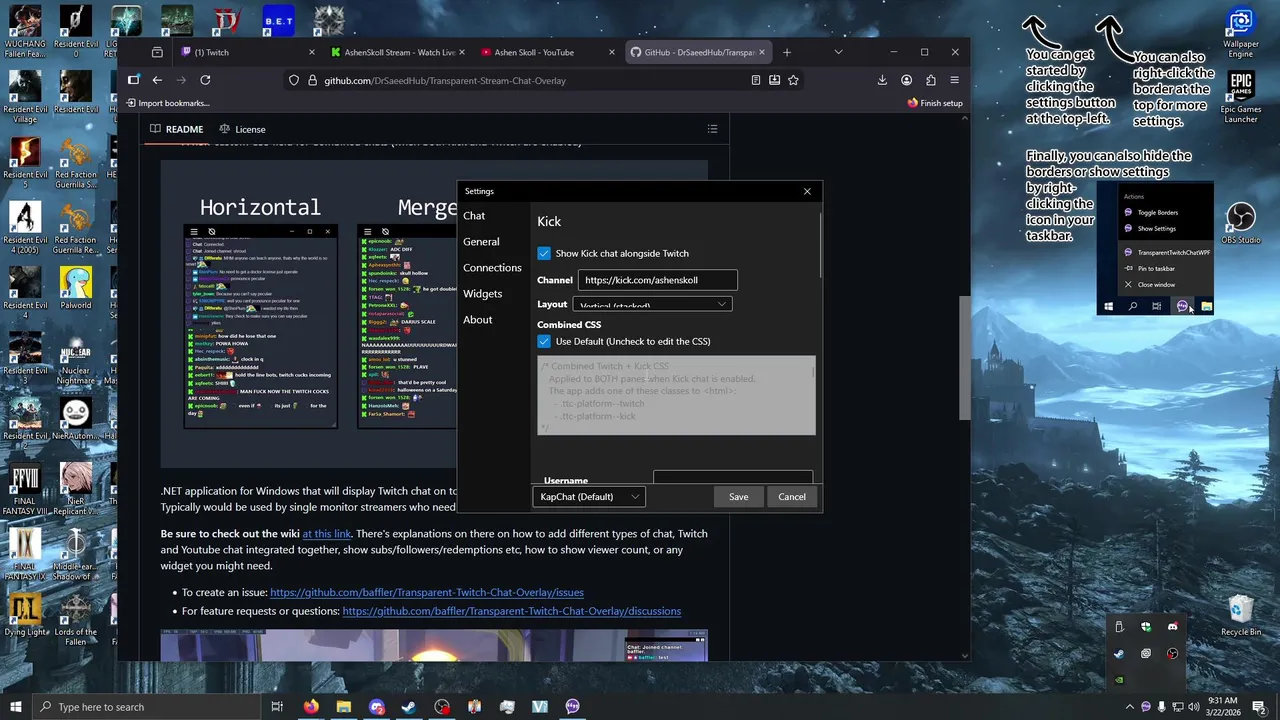Open the wiki 'at this link' hyperlink
Viewport: 1280px width, 720px height.
click(x=327, y=534)
